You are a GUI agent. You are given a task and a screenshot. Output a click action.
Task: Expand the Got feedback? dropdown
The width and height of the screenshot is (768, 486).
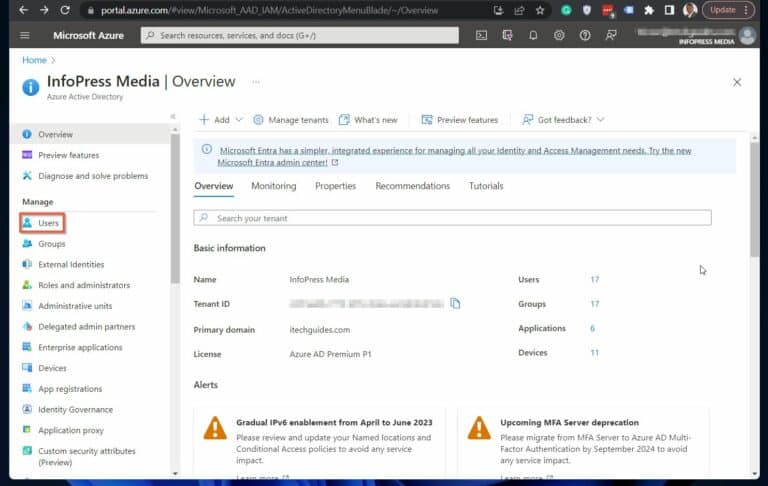[x=563, y=120]
